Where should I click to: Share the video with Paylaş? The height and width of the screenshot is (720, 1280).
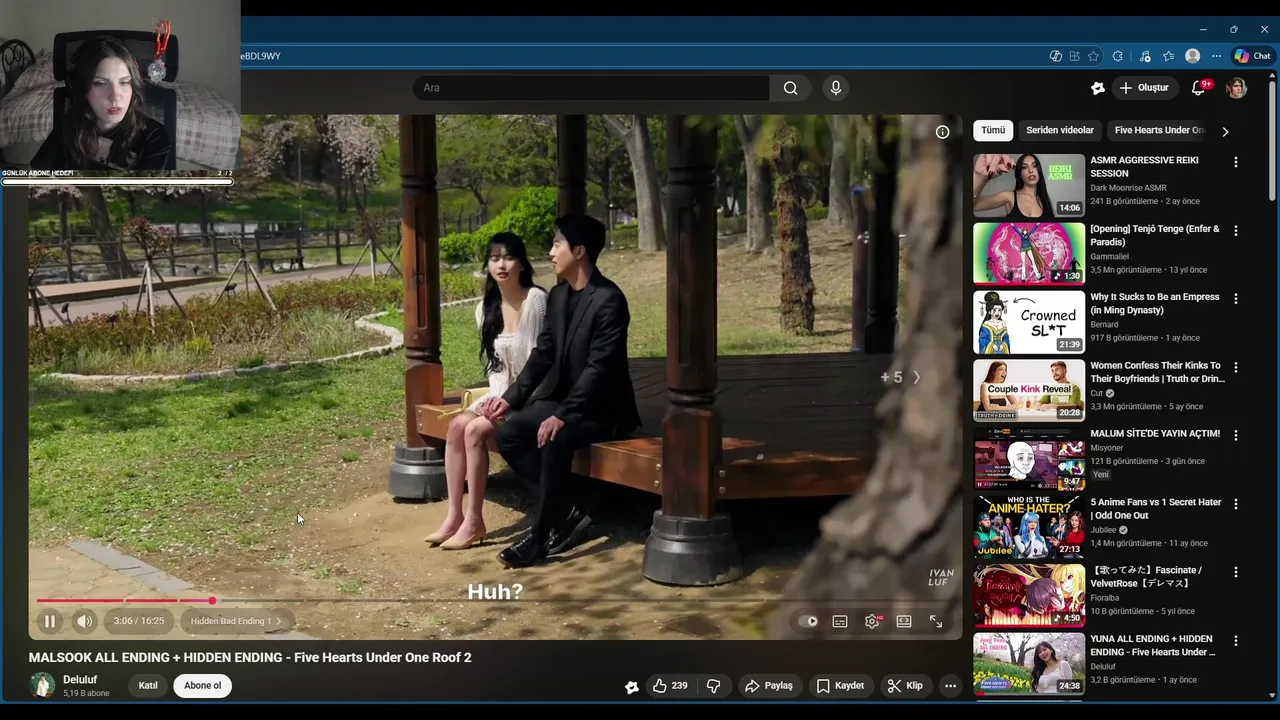[769, 686]
